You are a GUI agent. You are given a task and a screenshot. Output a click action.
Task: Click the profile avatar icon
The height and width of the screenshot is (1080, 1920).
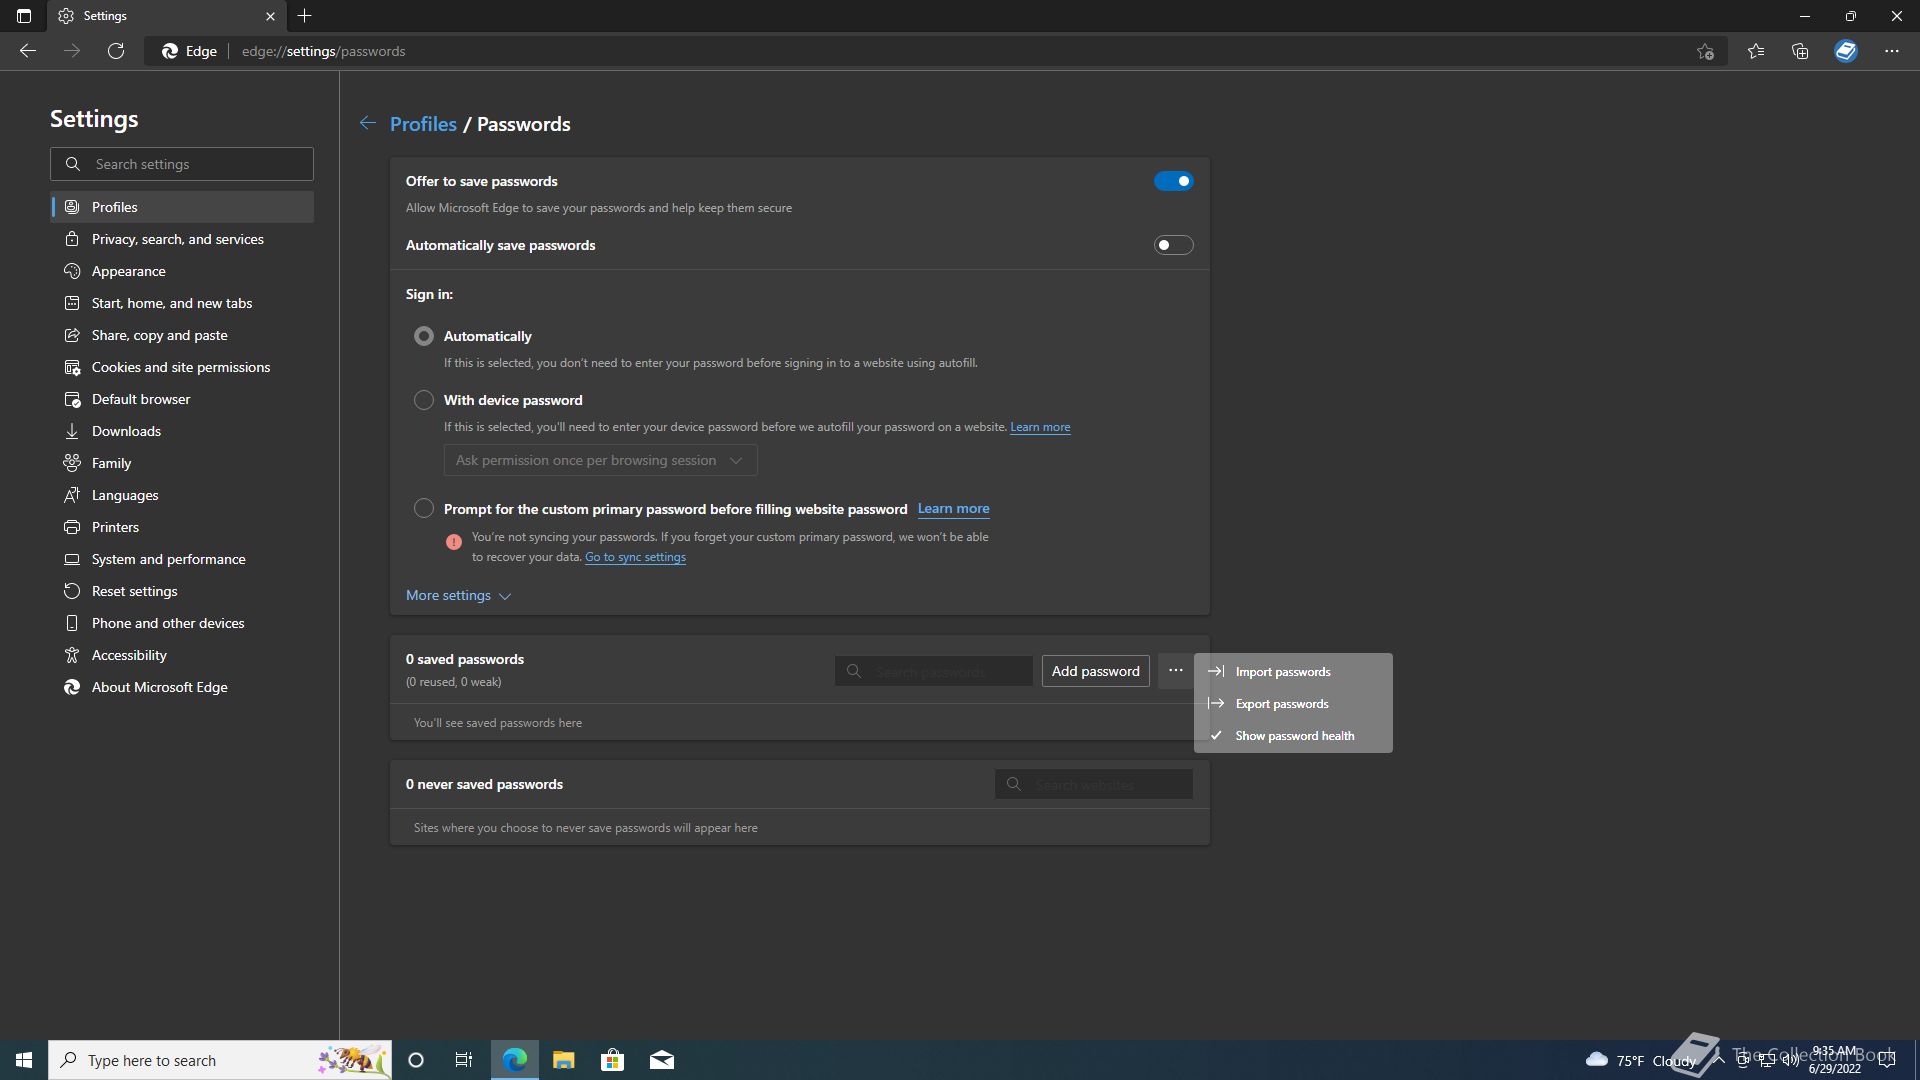point(1846,51)
